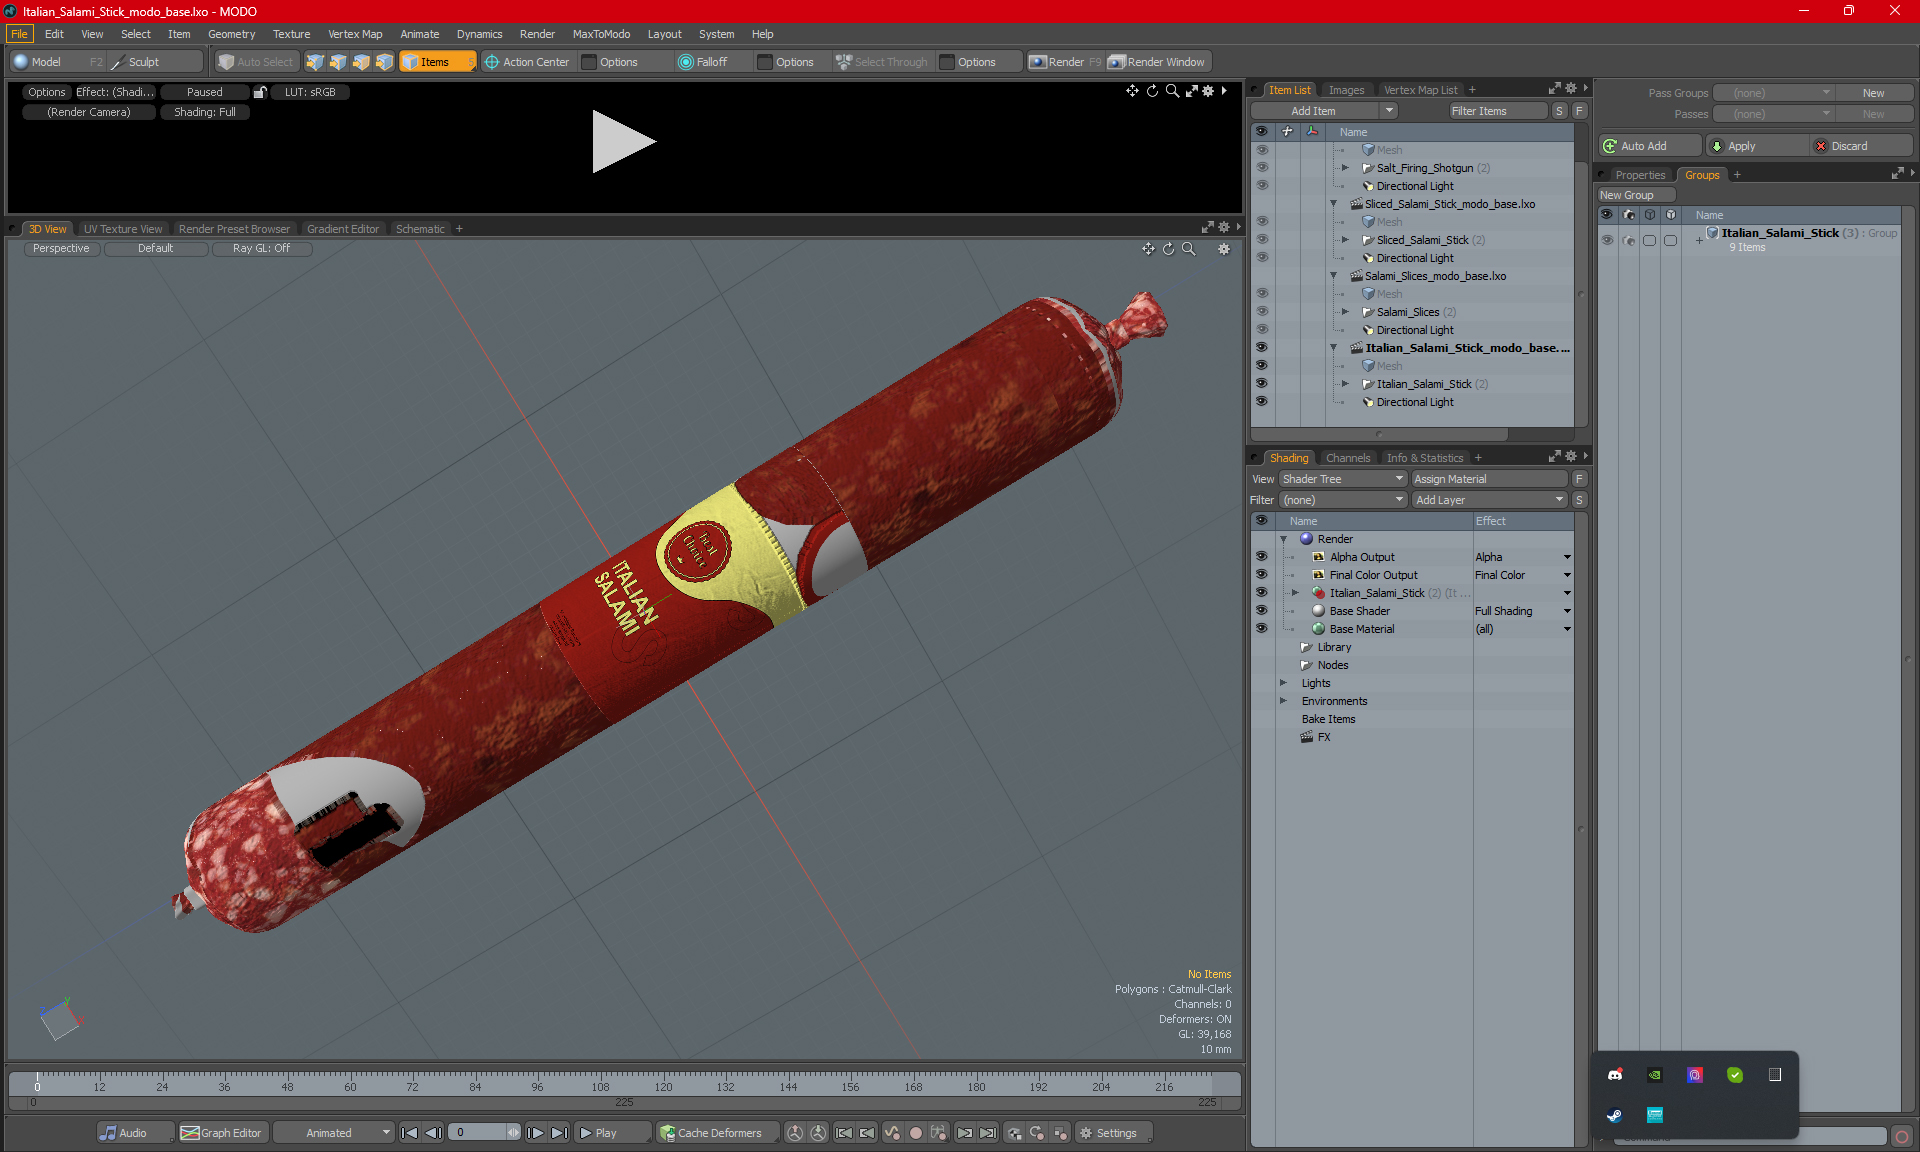The height and width of the screenshot is (1152, 1920).
Task: Open Discord tray icon
Action: click(1615, 1075)
